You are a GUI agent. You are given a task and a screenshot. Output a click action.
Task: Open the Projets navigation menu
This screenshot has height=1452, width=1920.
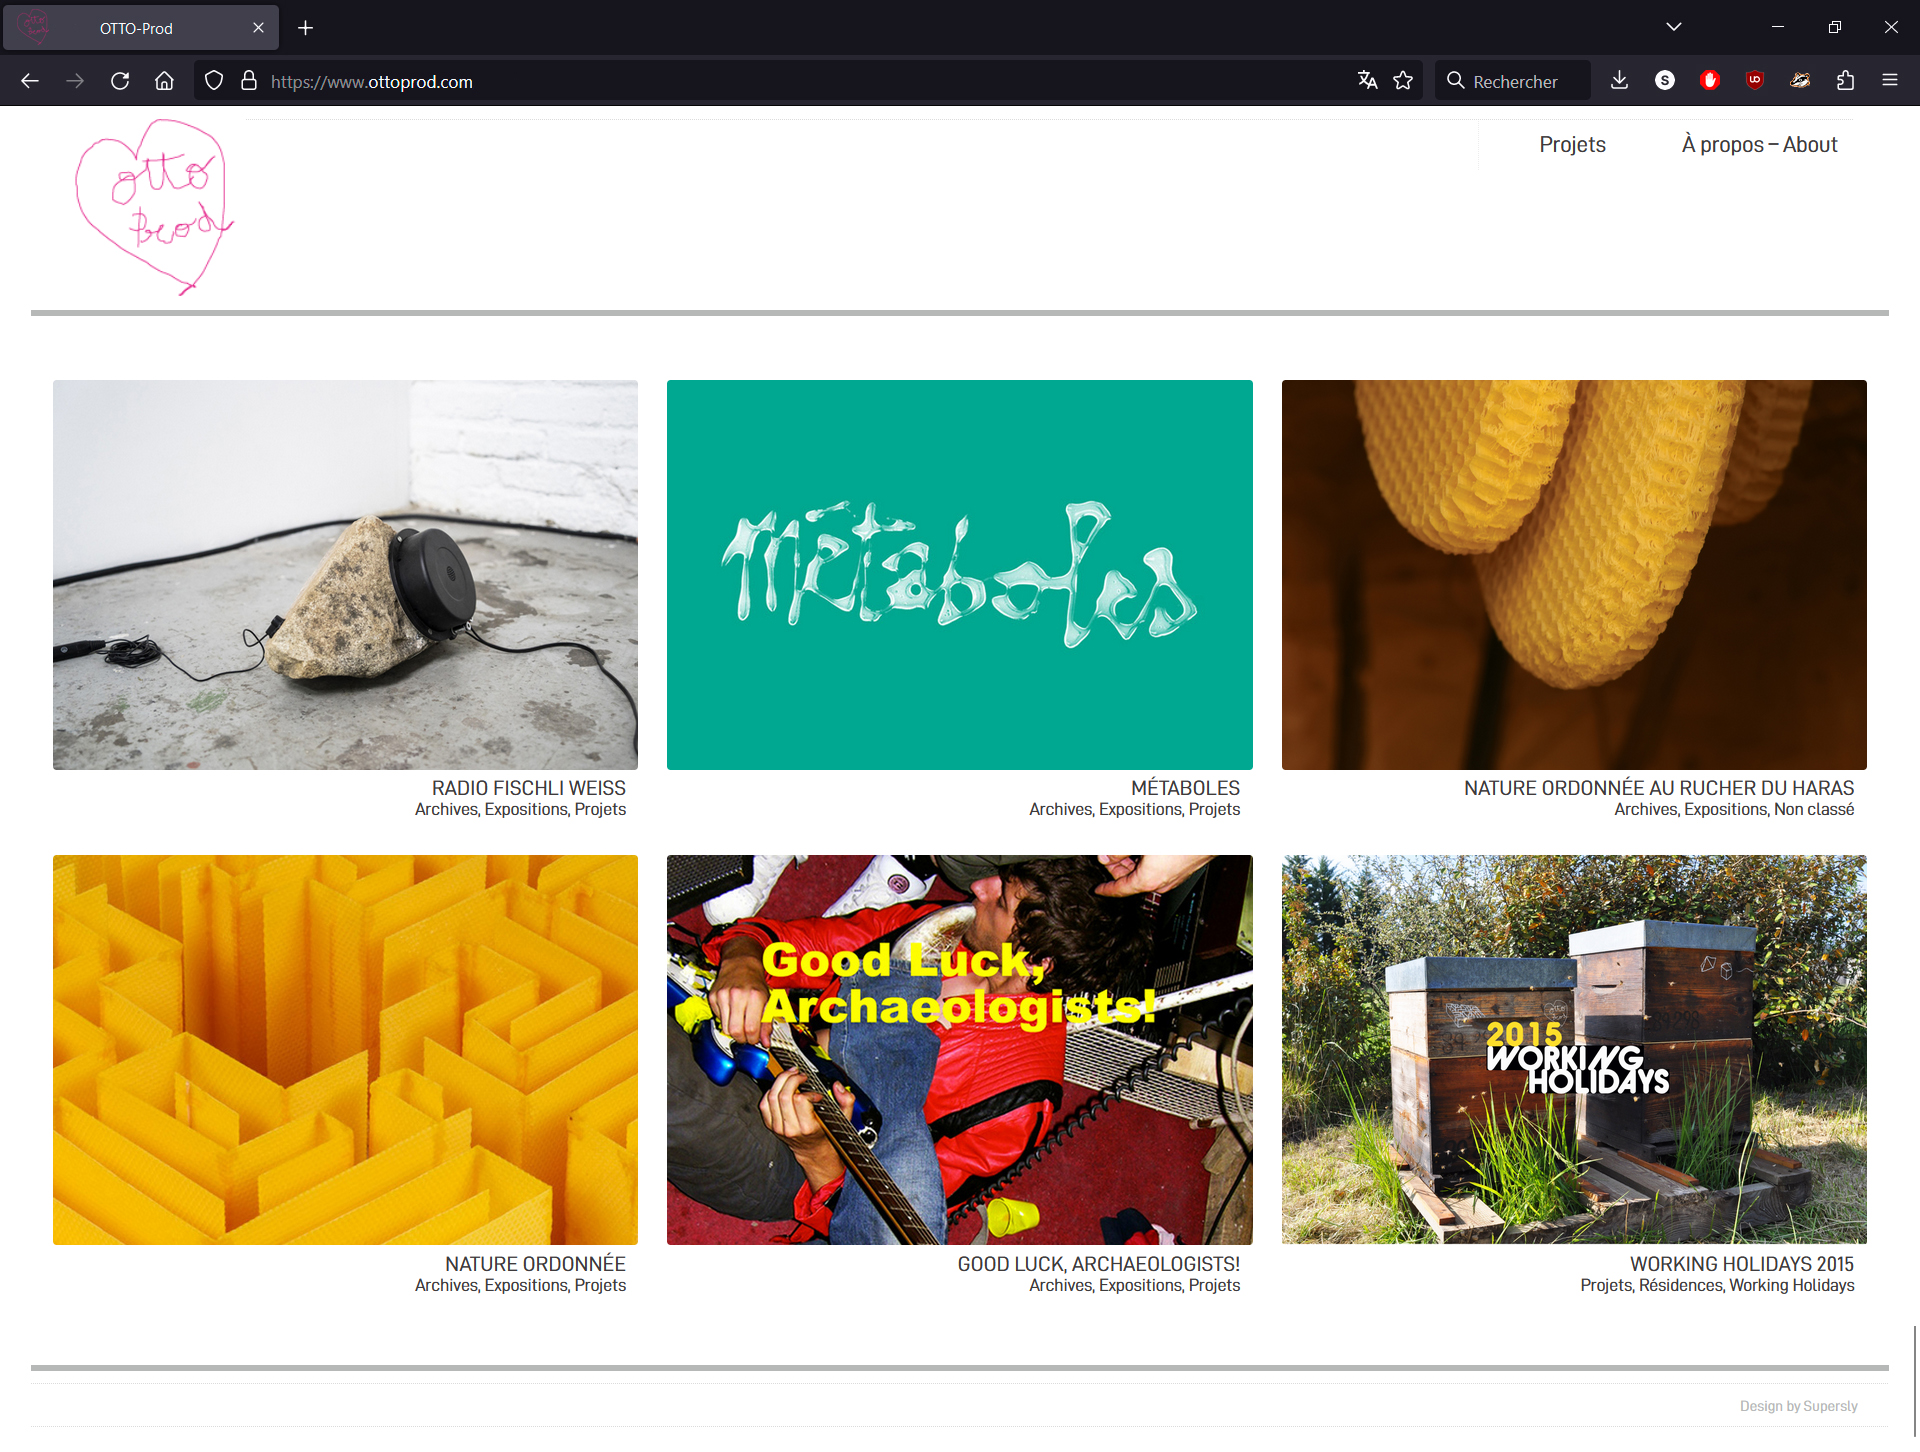1572,145
